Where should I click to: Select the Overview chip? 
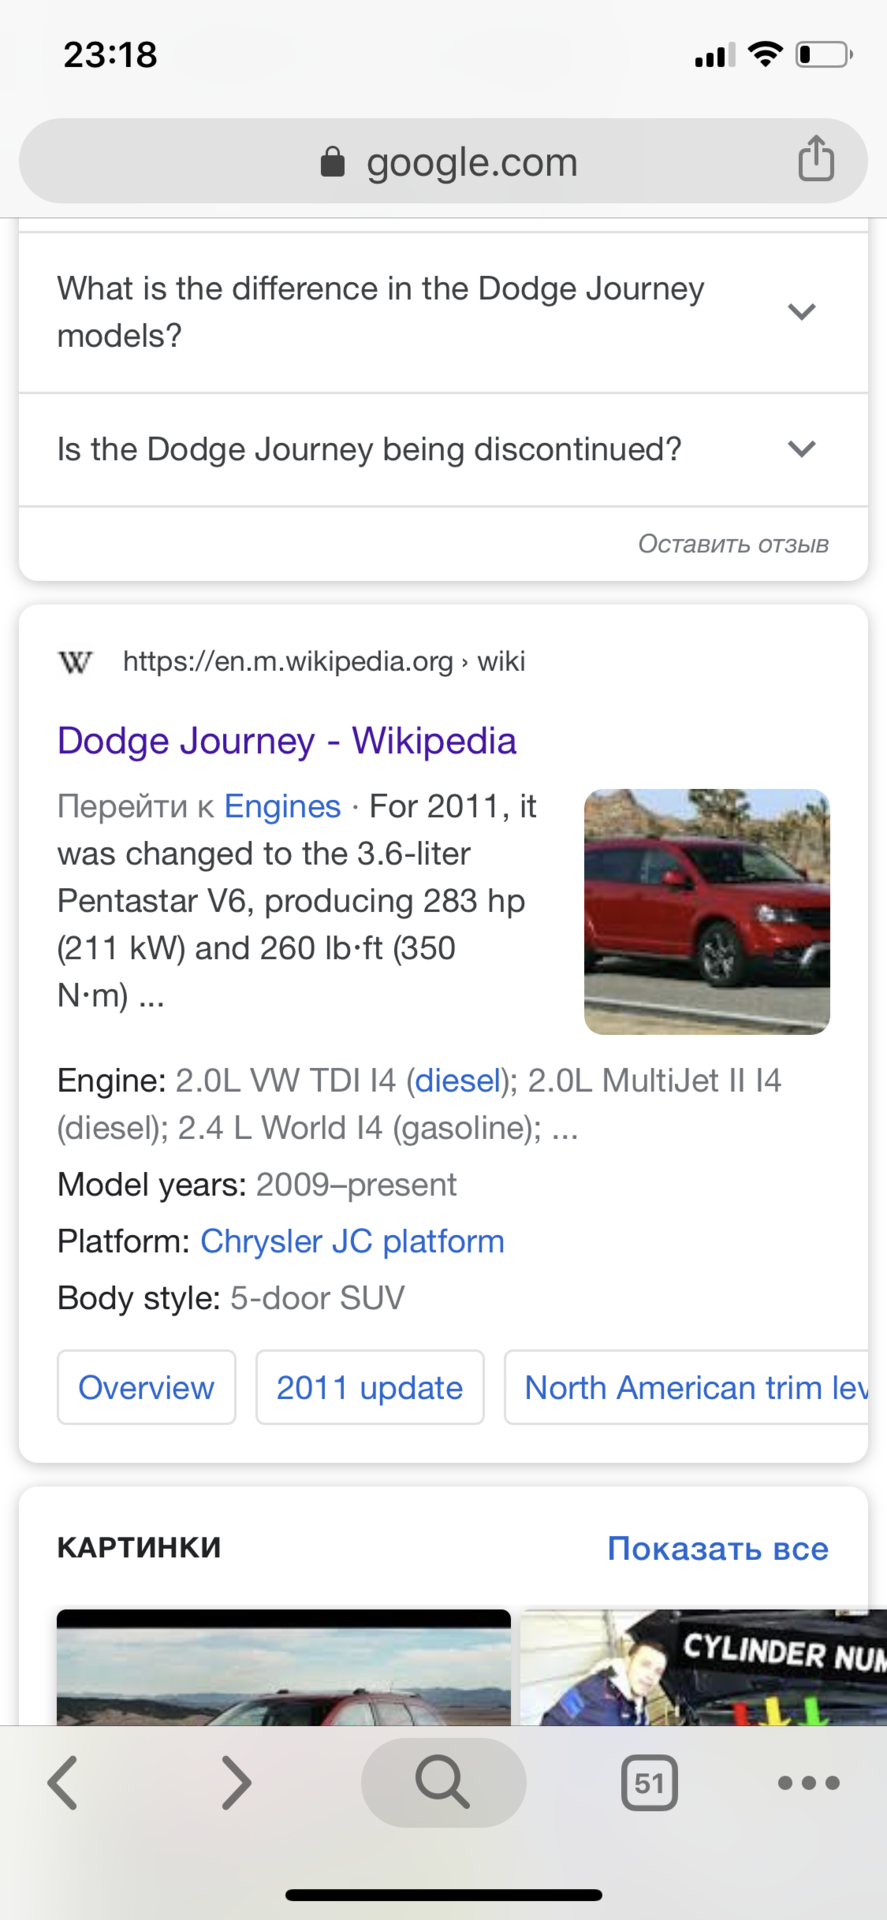point(146,1387)
